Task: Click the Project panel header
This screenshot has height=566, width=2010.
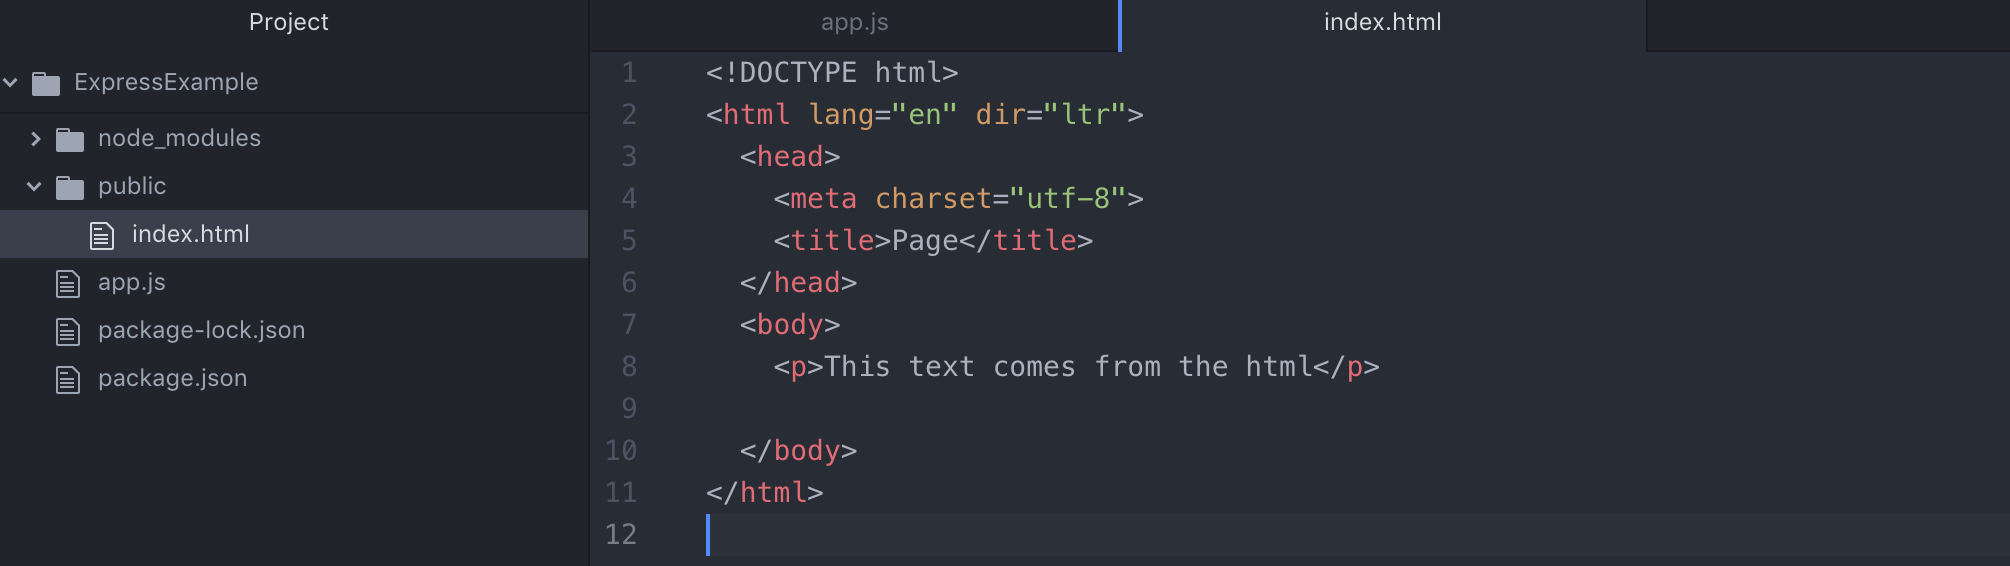Action: click(288, 23)
